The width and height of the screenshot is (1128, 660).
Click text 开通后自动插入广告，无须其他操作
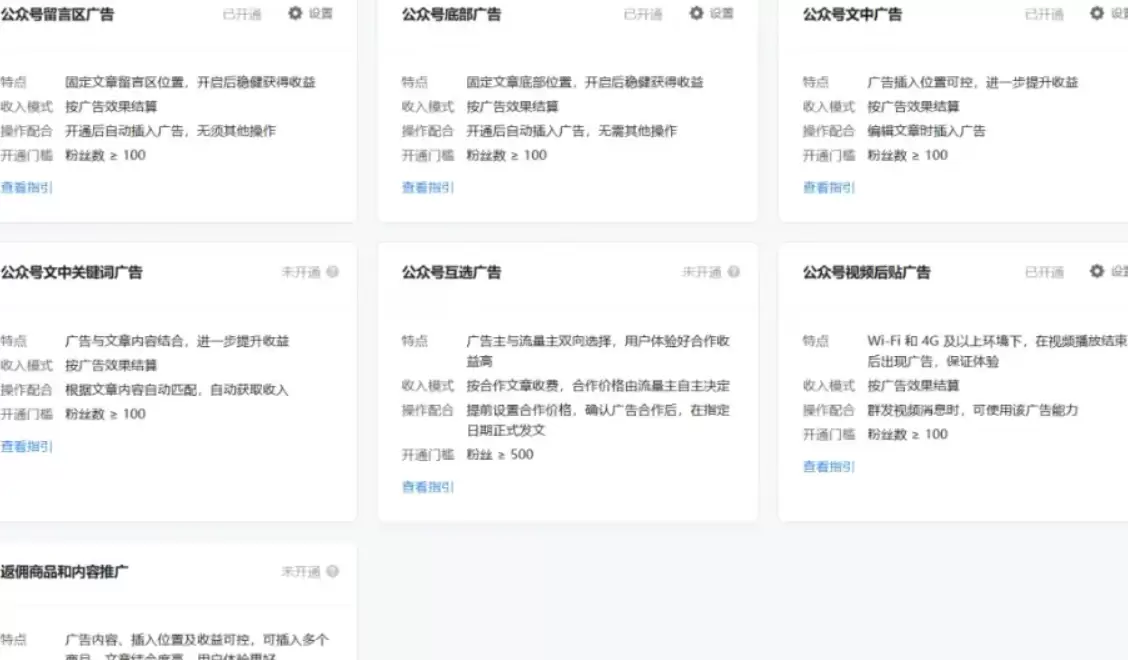pos(170,131)
